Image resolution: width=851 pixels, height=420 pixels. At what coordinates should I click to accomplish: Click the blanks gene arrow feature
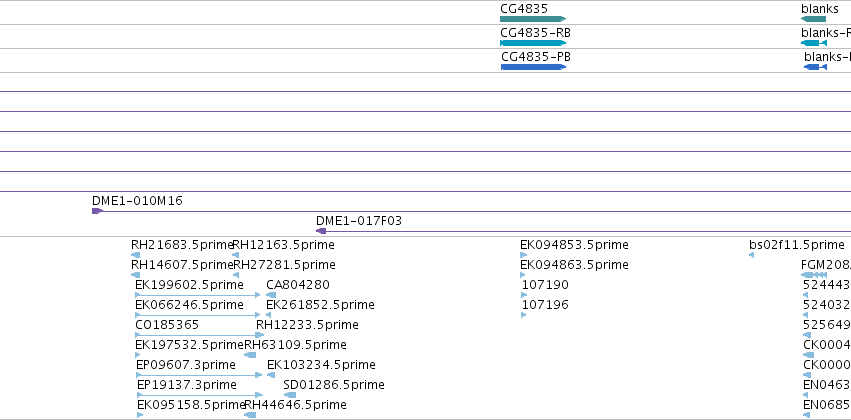(x=813, y=19)
